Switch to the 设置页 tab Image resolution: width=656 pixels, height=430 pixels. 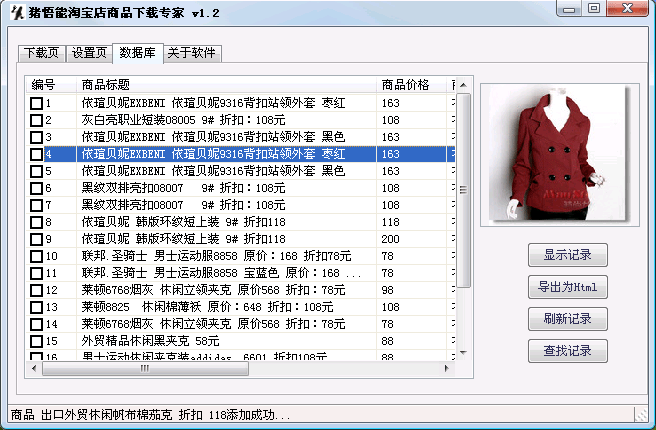click(x=89, y=54)
